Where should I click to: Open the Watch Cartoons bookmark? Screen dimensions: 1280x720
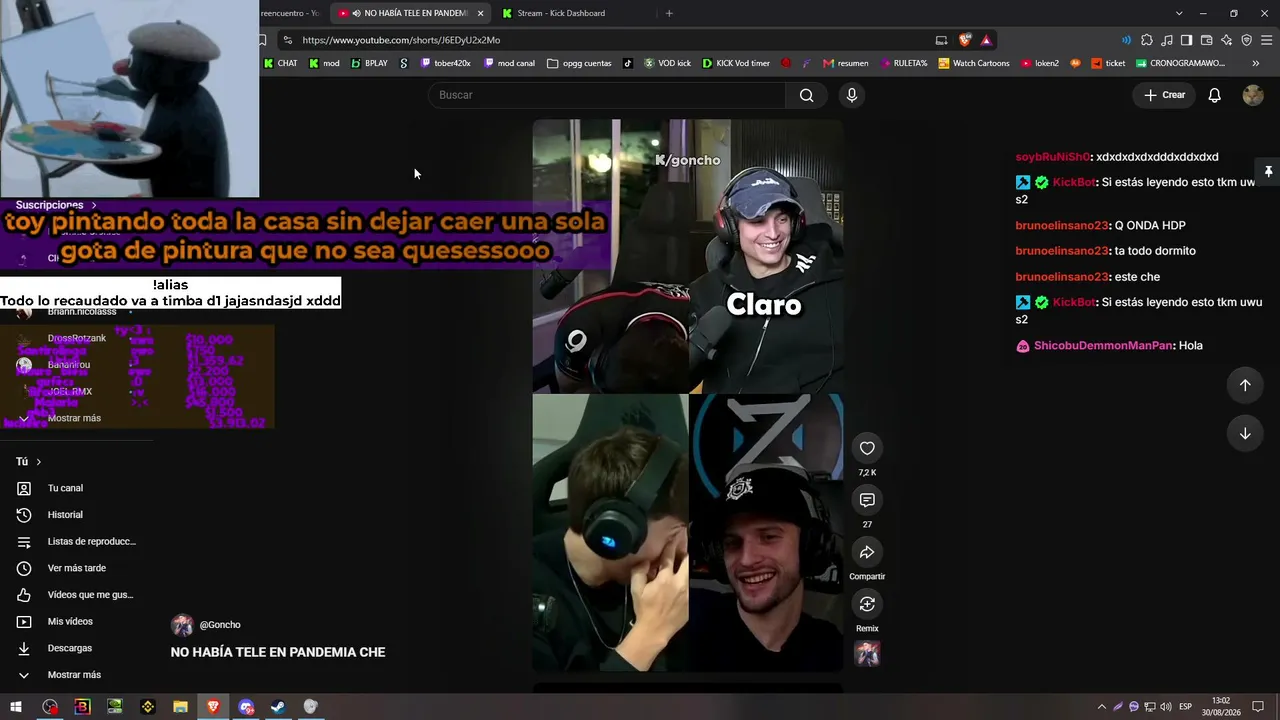(x=974, y=63)
